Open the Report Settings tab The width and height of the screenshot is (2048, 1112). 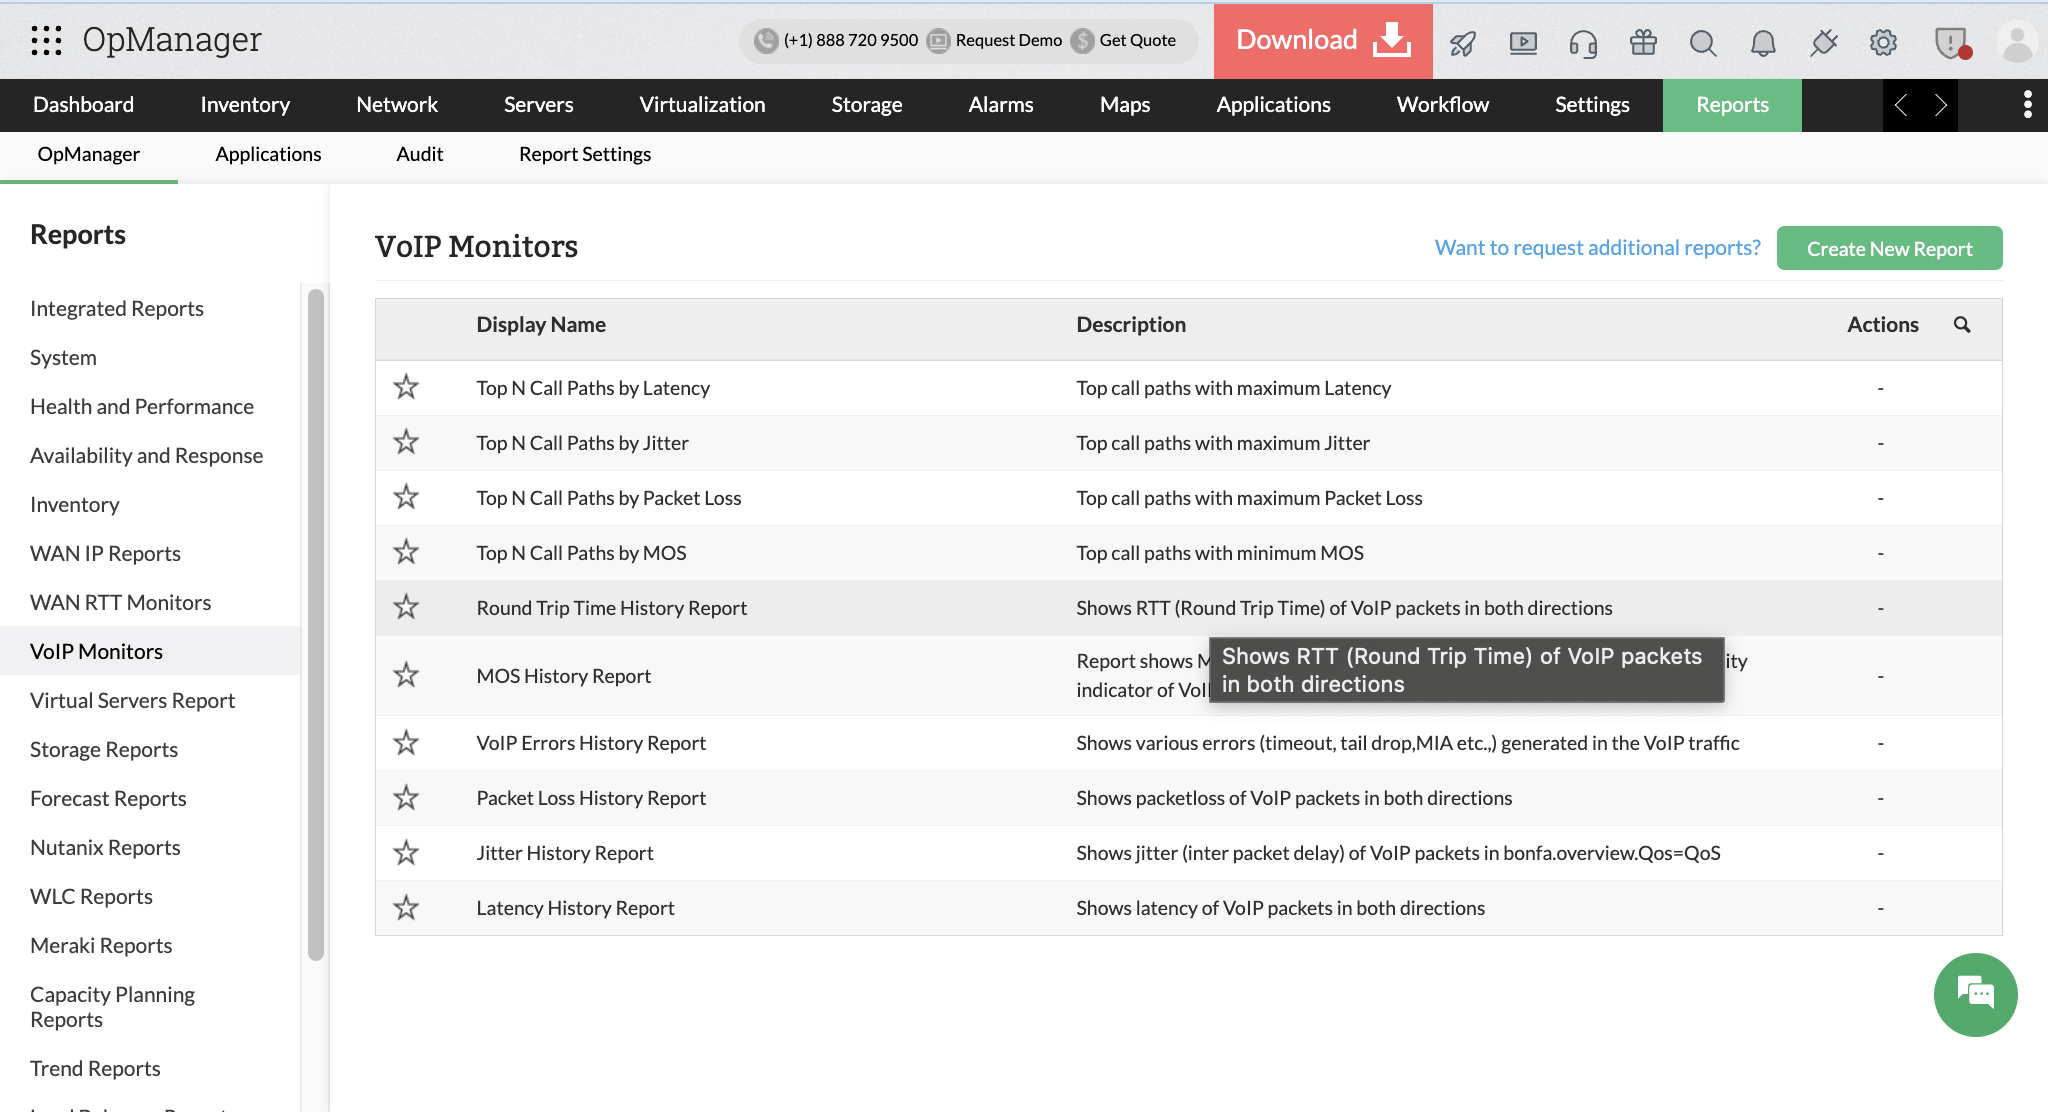pos(584,154)
